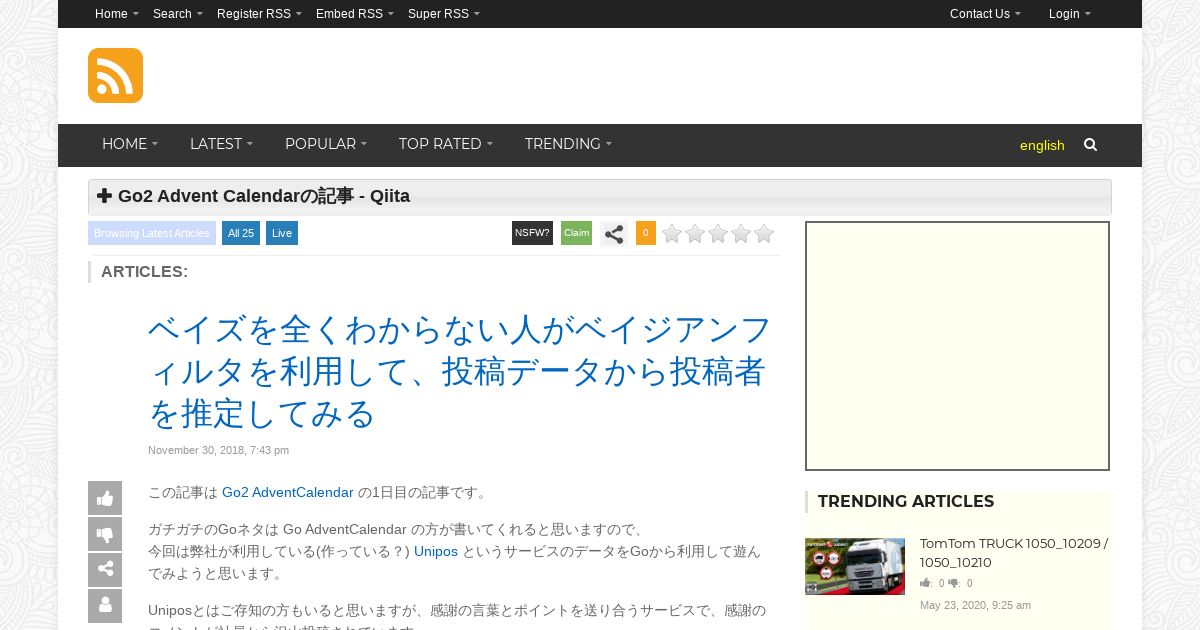Expand the Embed RSS dropdown
Screen dimensions: 1200x630
pos(355,14)
